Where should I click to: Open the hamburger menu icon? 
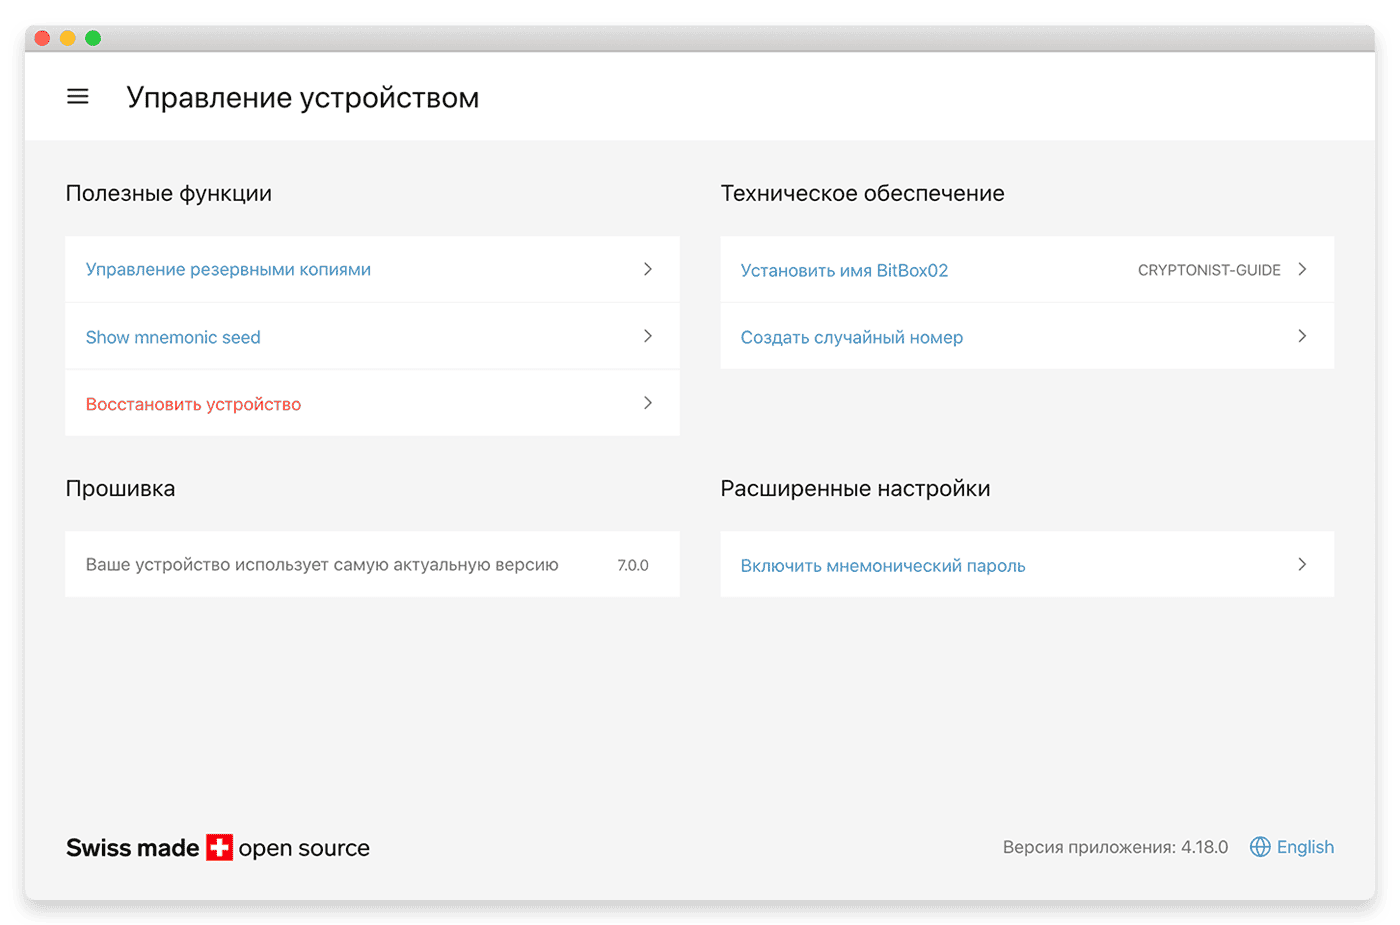pos(78,97)
